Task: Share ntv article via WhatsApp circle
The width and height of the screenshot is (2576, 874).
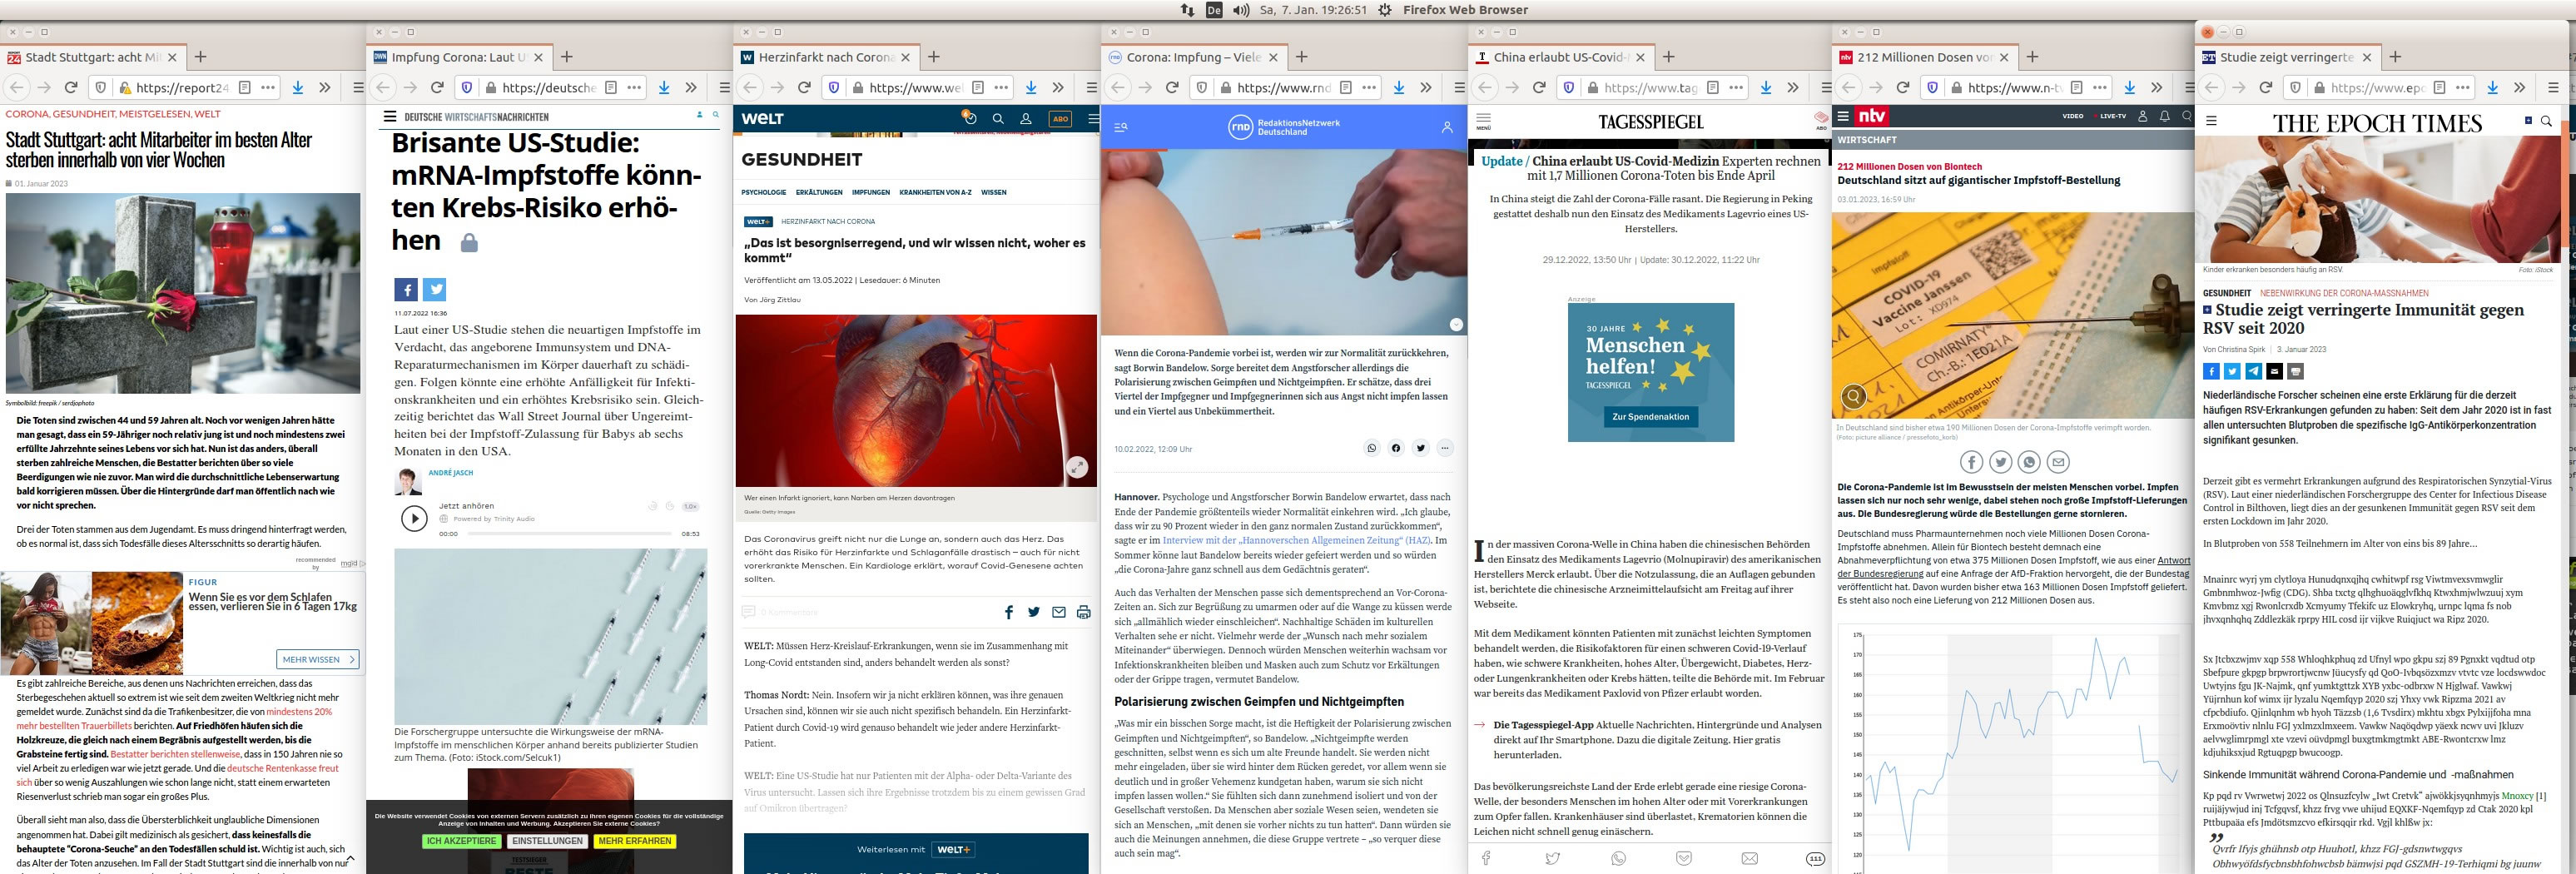Action: point(2029,462)
